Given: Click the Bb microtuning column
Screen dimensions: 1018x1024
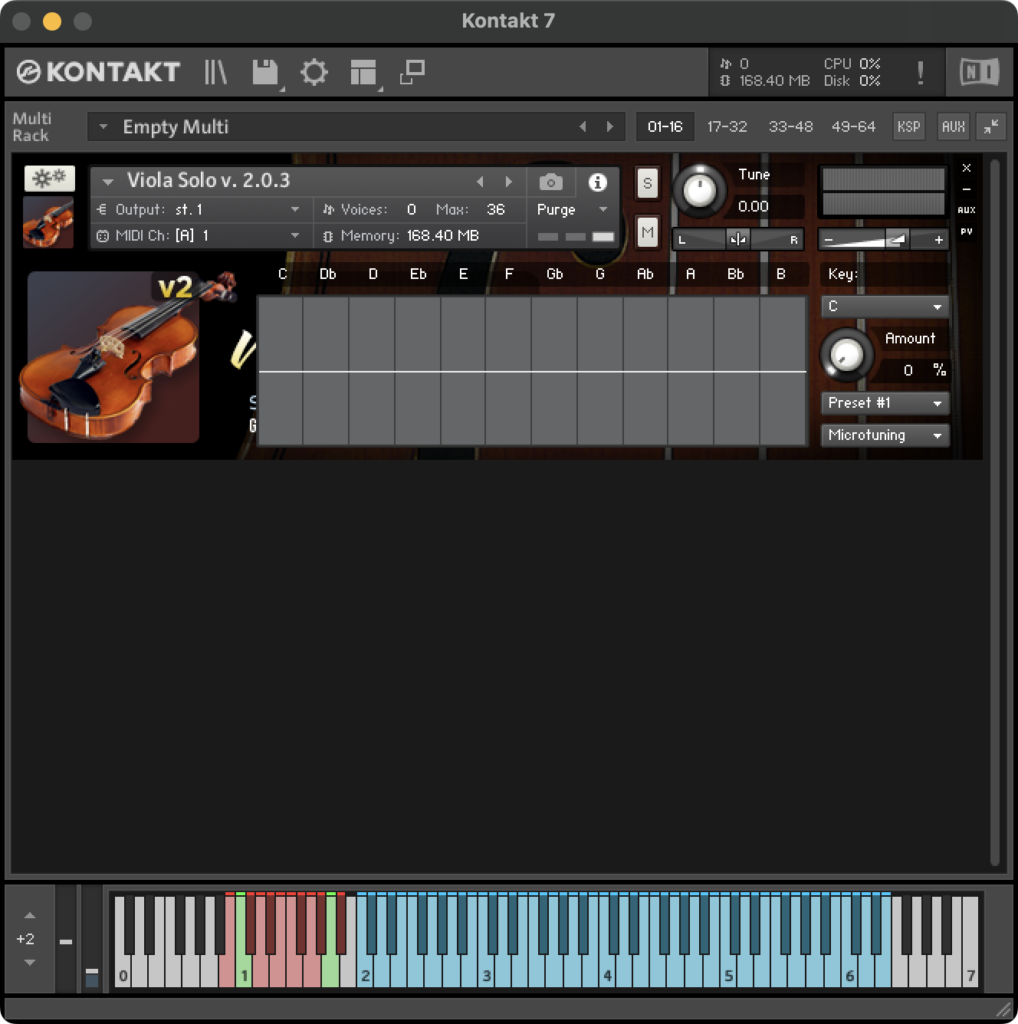Looking at the screenshot, I should pos(736,371).
